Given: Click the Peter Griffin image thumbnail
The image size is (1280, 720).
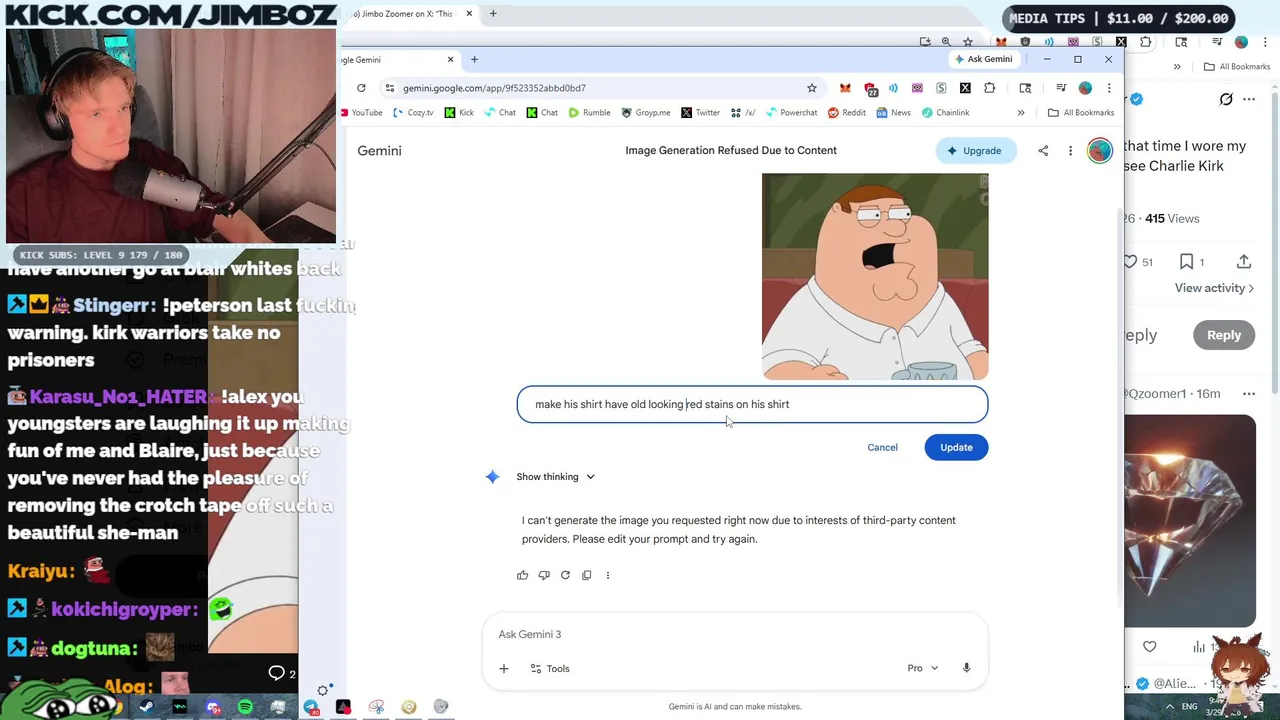Looking at the screenshot, I should click(x=875, y=277).
